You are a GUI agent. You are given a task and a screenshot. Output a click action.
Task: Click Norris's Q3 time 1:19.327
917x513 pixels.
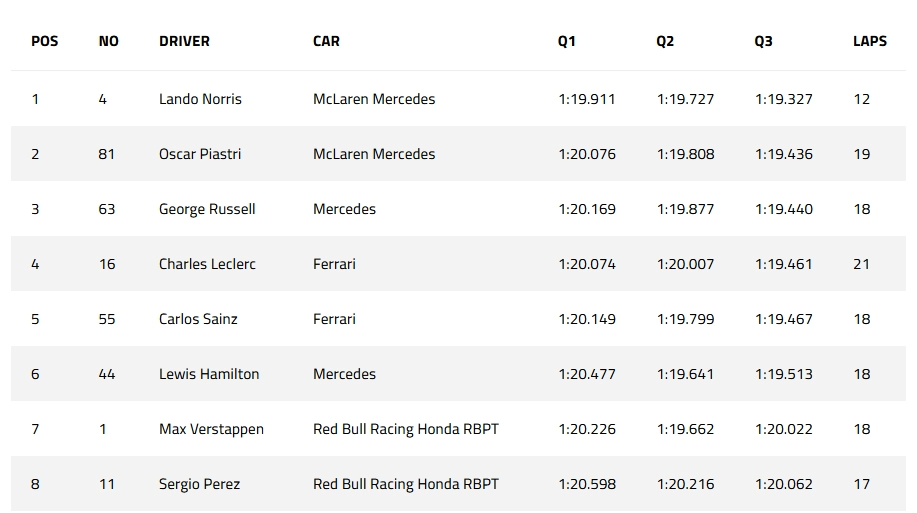[x=783, y=99]
